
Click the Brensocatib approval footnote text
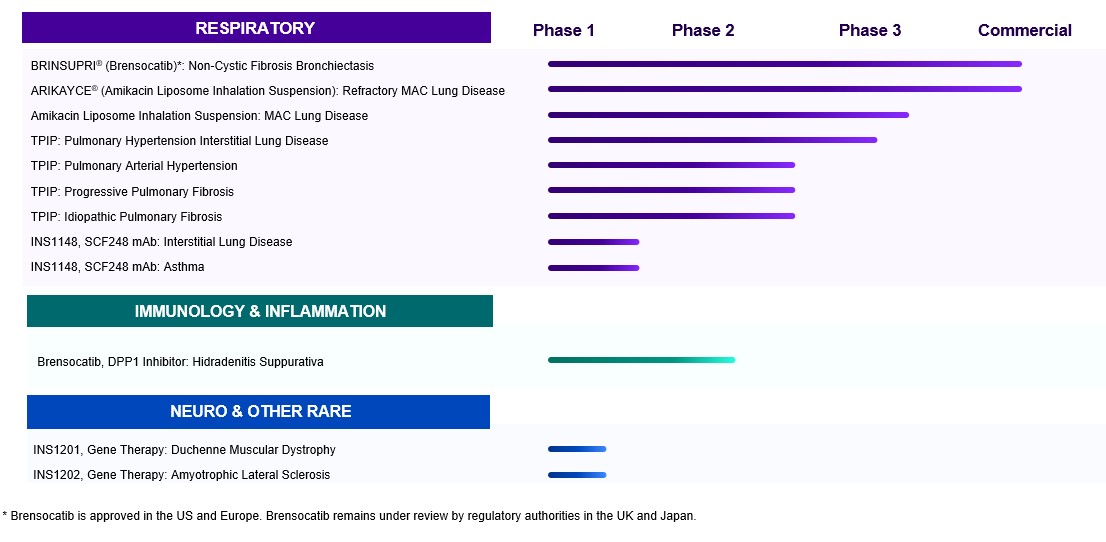pyautogui.click(x=349, y=516)
